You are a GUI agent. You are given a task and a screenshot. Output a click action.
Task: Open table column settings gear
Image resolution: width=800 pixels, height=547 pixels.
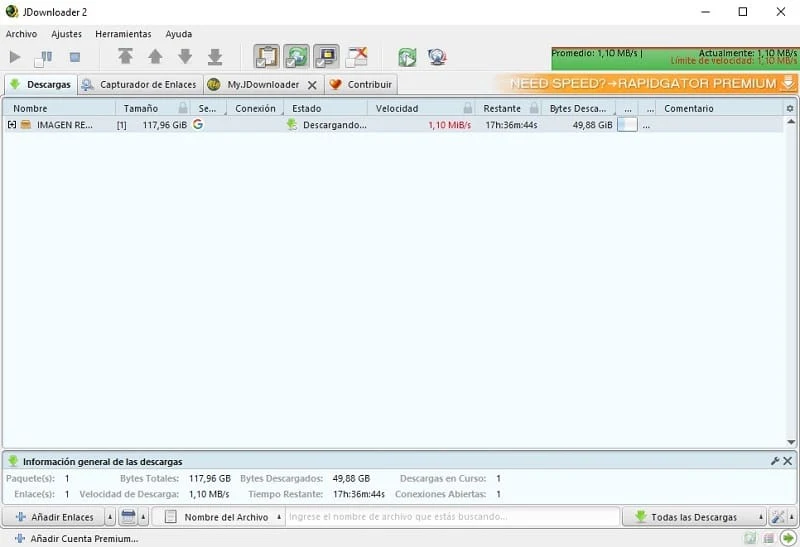[790, 108]
